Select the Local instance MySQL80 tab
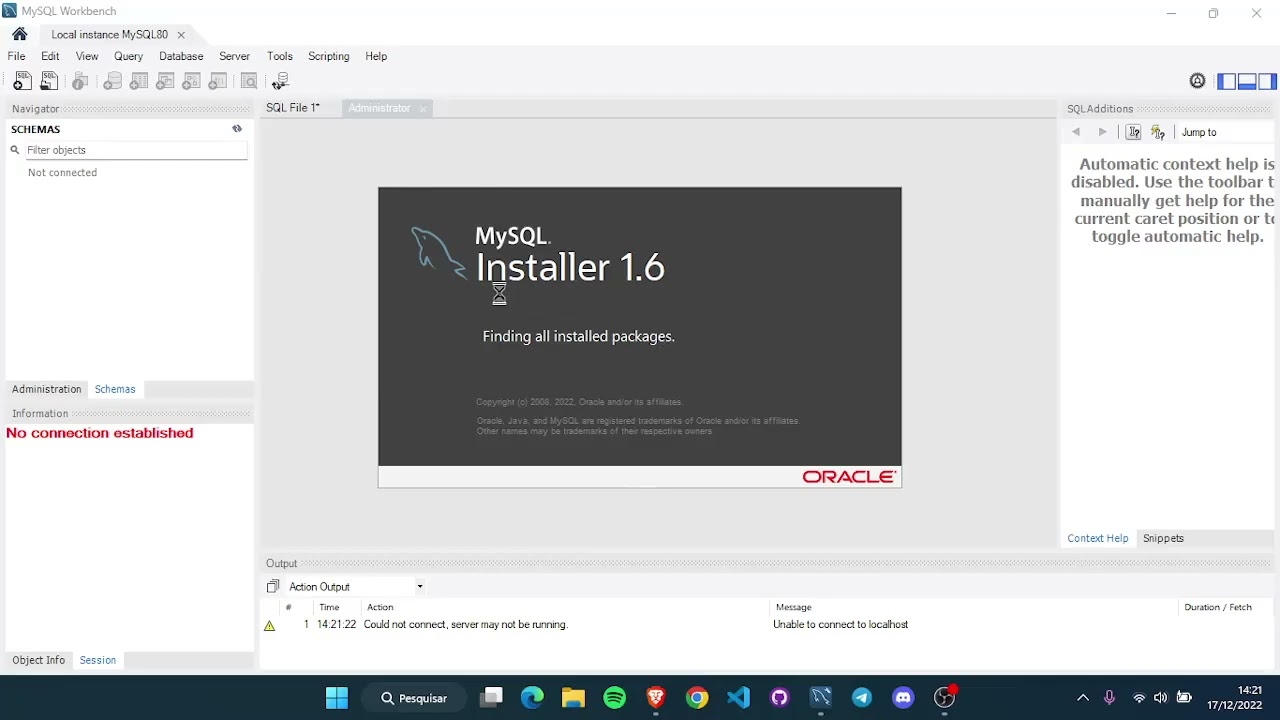Viewport: 1280px width, 720px height. [x=109, y=34]
